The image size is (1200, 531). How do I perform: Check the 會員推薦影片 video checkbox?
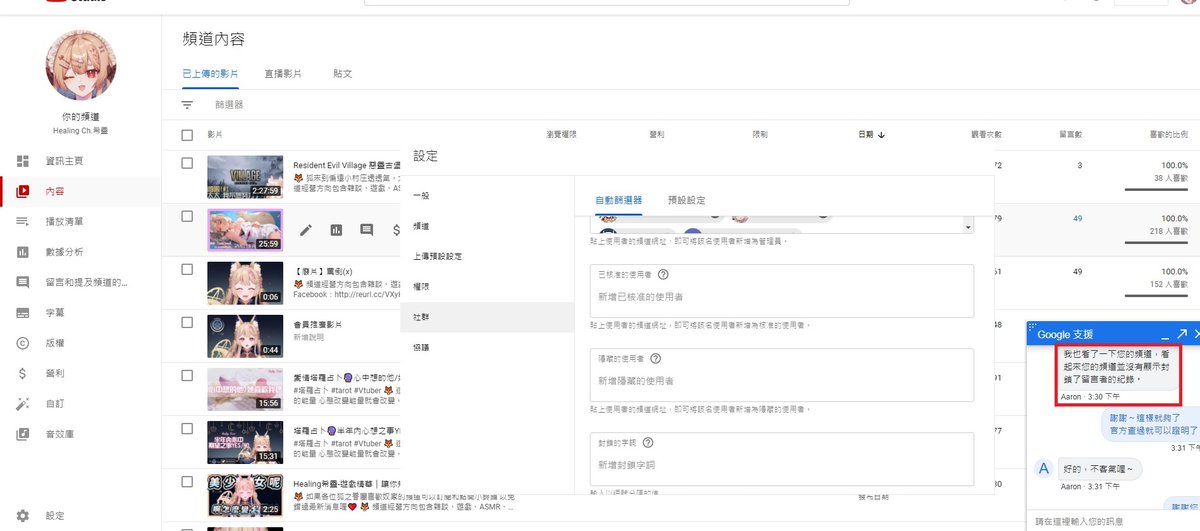pyautogui.click(x=187, y=323)
